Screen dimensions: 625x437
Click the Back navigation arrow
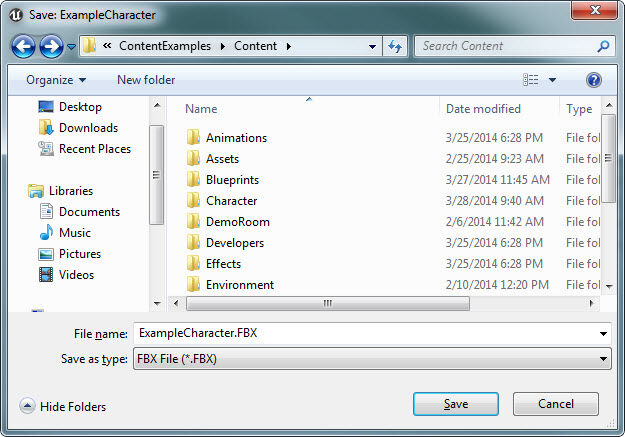[x=23, y=47]
